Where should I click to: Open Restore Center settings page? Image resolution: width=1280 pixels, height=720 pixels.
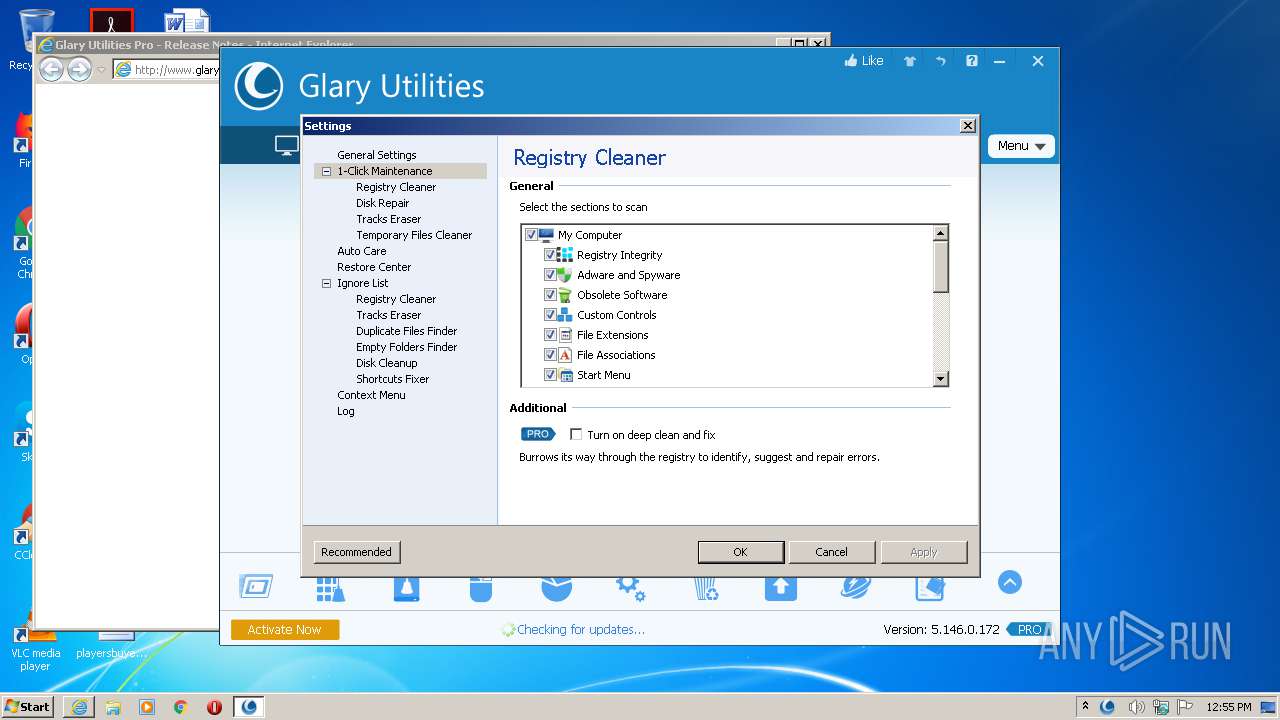point(374,267)
